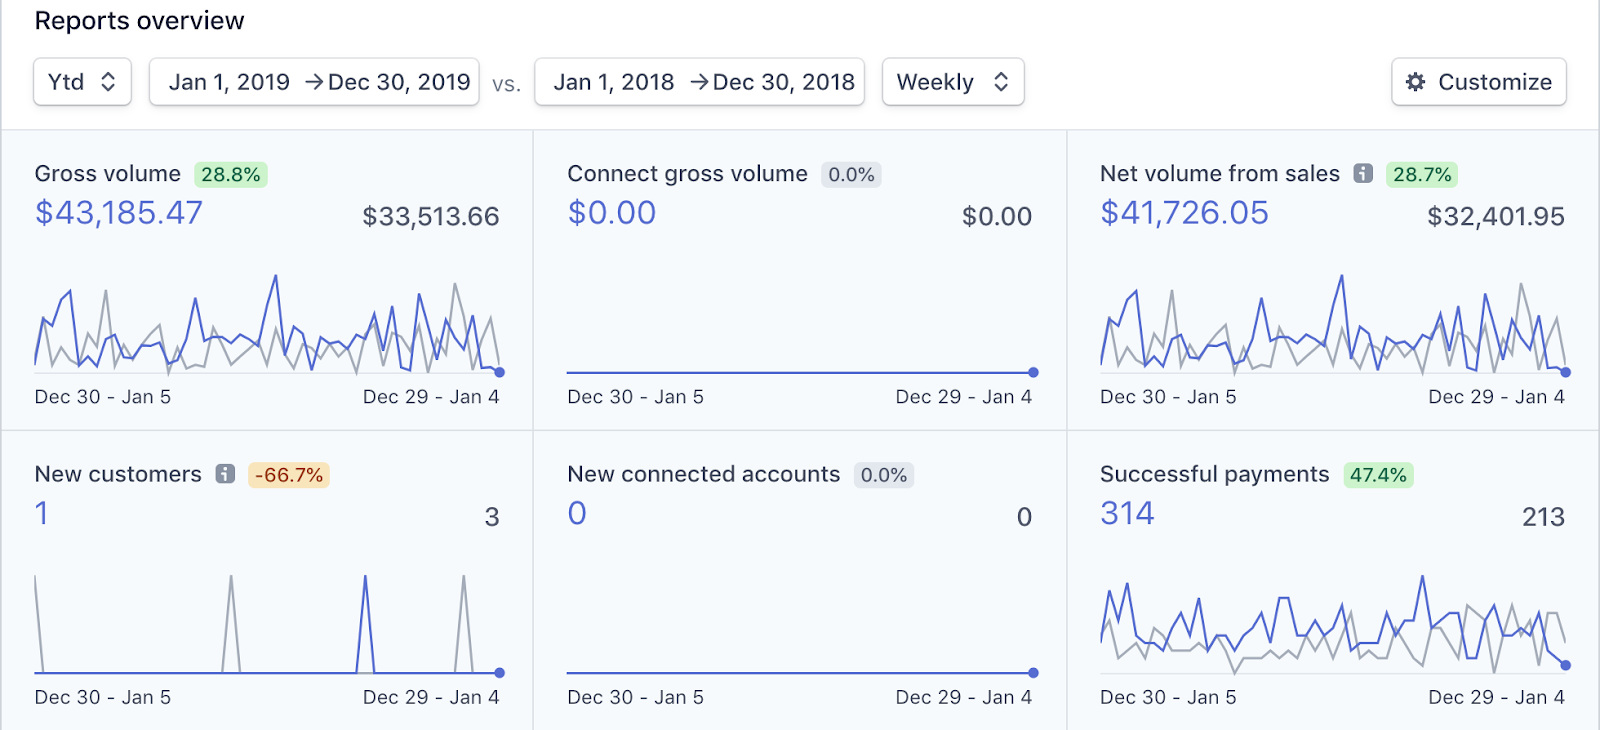Click the $33,513.66 comparison gross volume

431,217
